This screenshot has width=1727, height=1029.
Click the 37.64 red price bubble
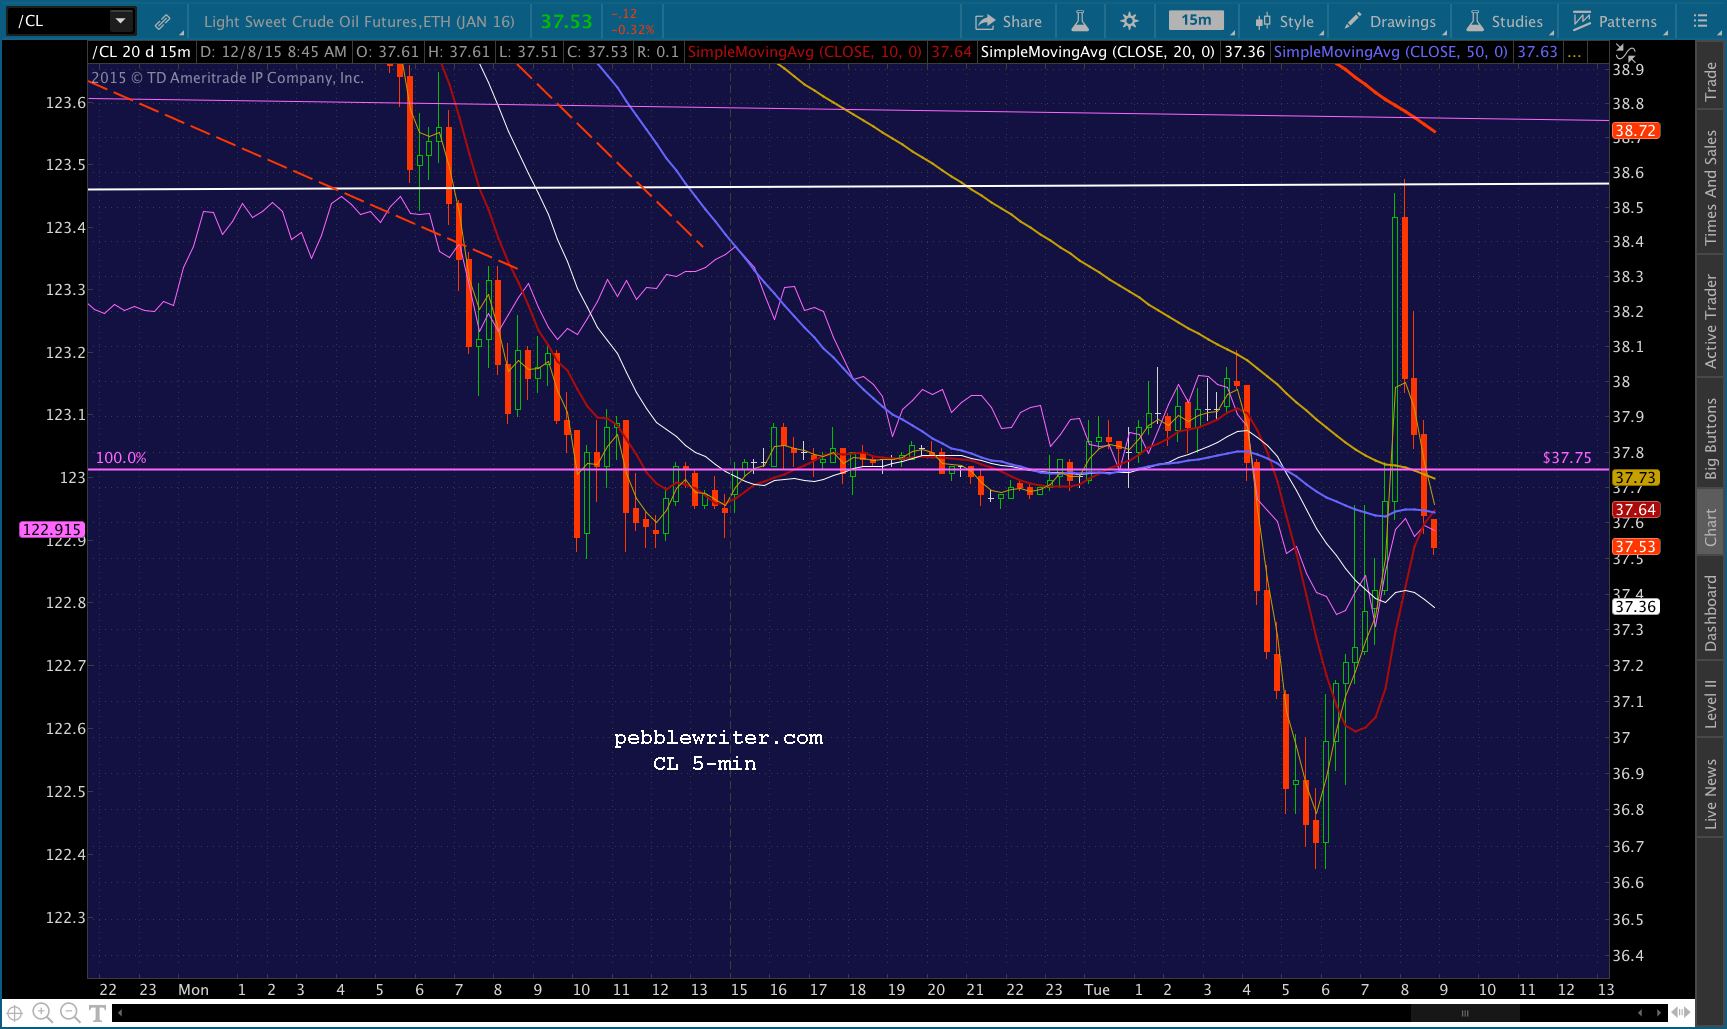pos(1635,510)
